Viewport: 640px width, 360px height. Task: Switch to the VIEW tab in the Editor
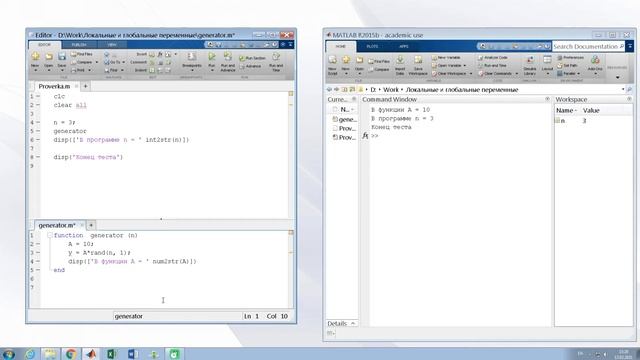point(112,44)
